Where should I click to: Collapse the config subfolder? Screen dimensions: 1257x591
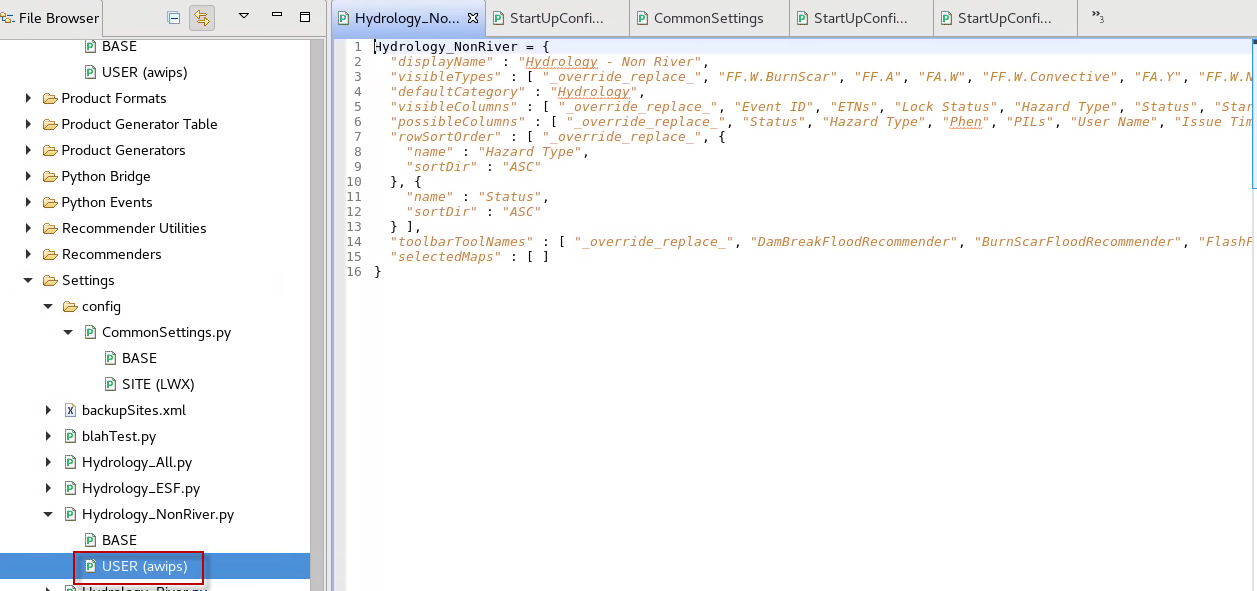point(48,306)
